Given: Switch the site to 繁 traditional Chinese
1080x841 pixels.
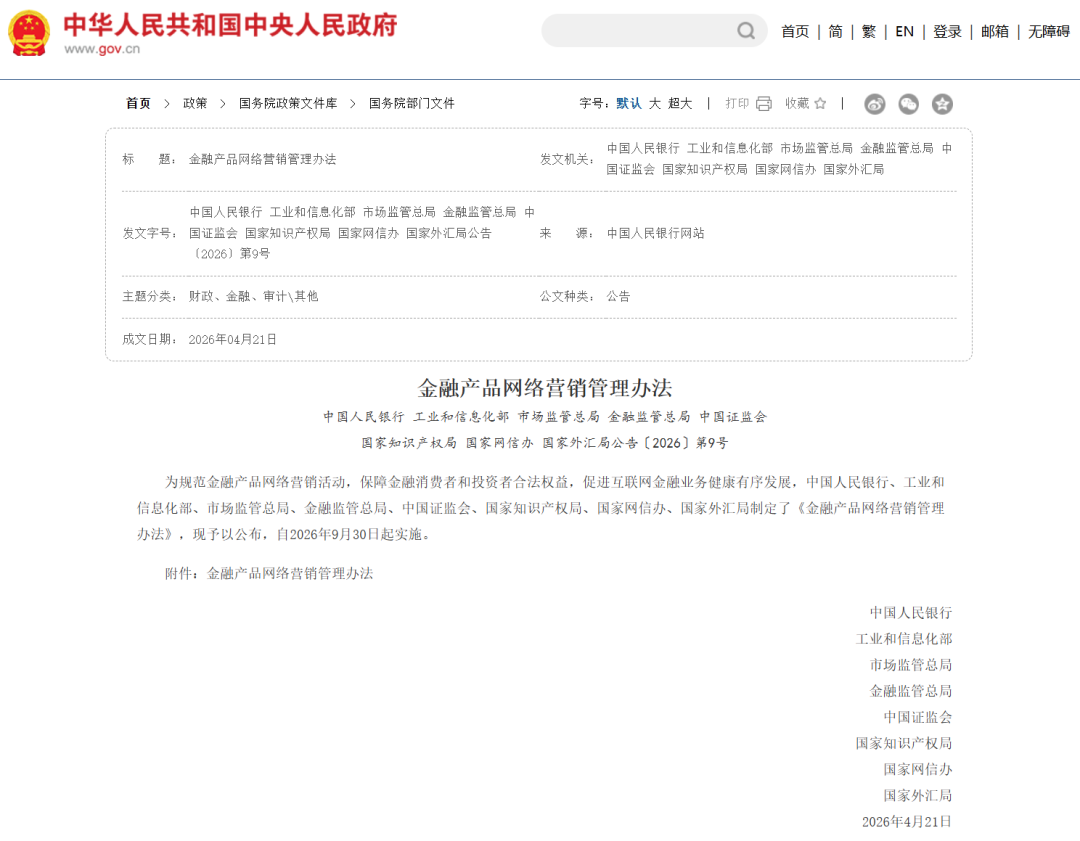Looking at the screenshot, I should pos(869,32).
